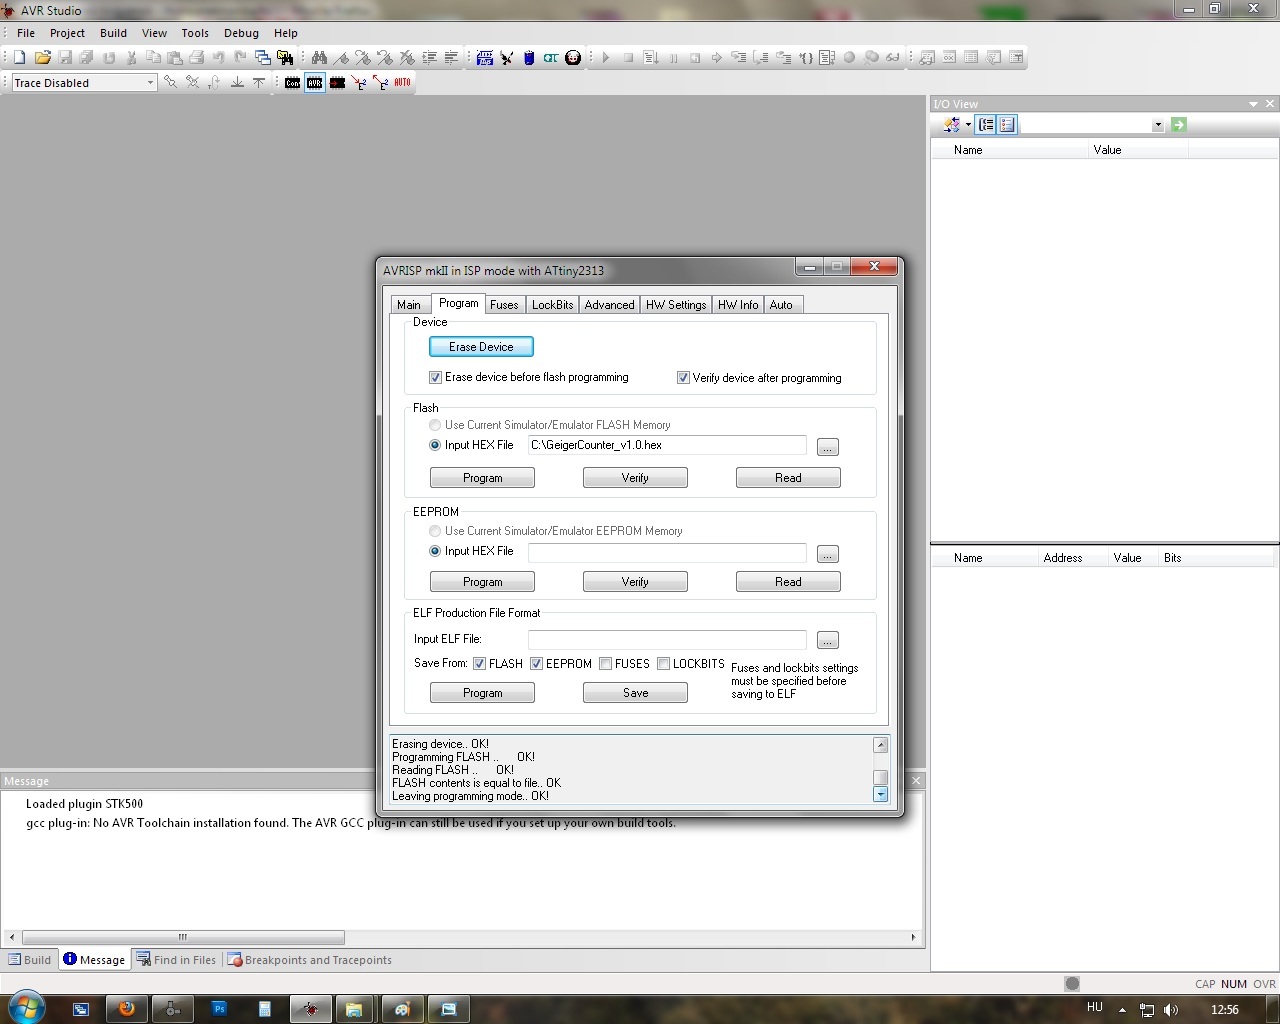Open Firefox from the taskbar
Image resolution: width=1280 pixels, height=1024 pixels.
pyautogui.click(x=126, y=1009)
